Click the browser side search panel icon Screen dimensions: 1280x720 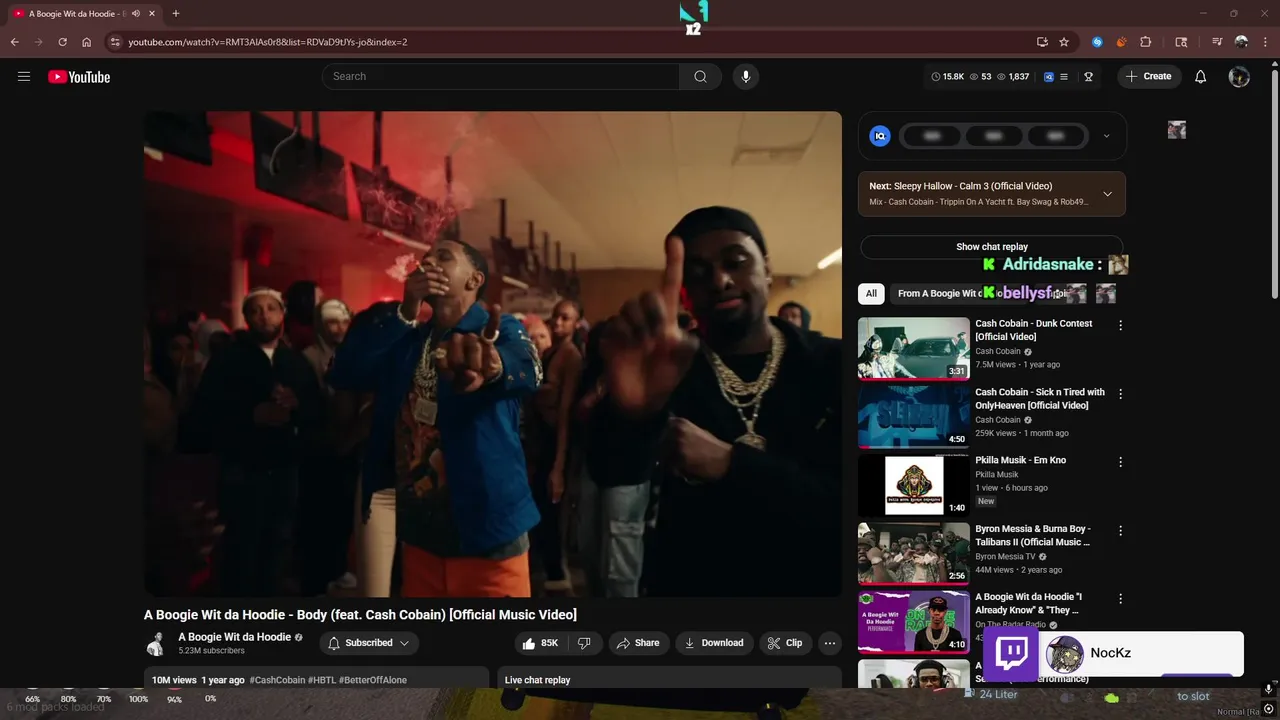(1181, 42)
